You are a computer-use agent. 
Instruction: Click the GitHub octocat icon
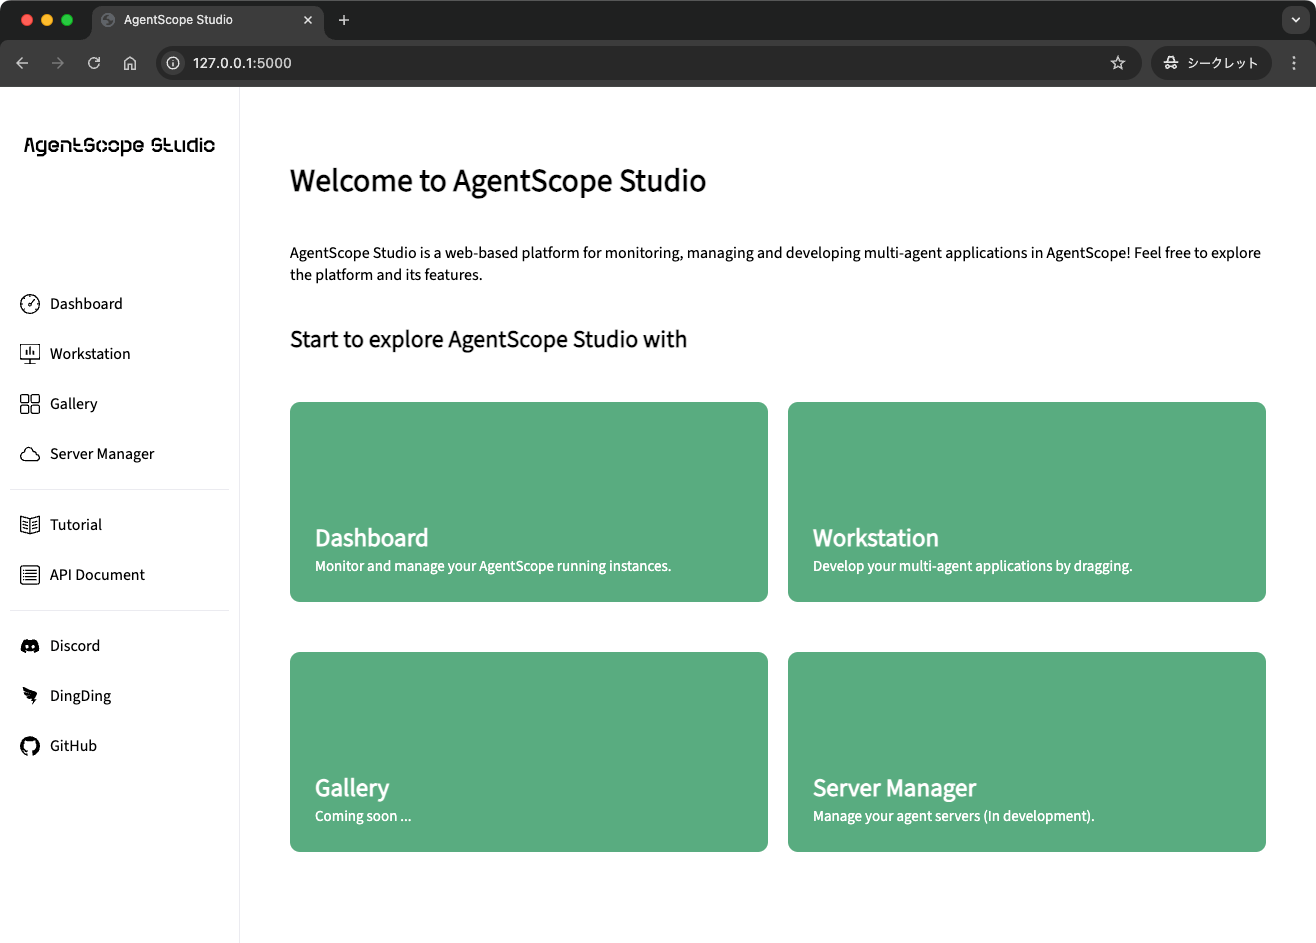pyautogui.click(x=30, y=746)
